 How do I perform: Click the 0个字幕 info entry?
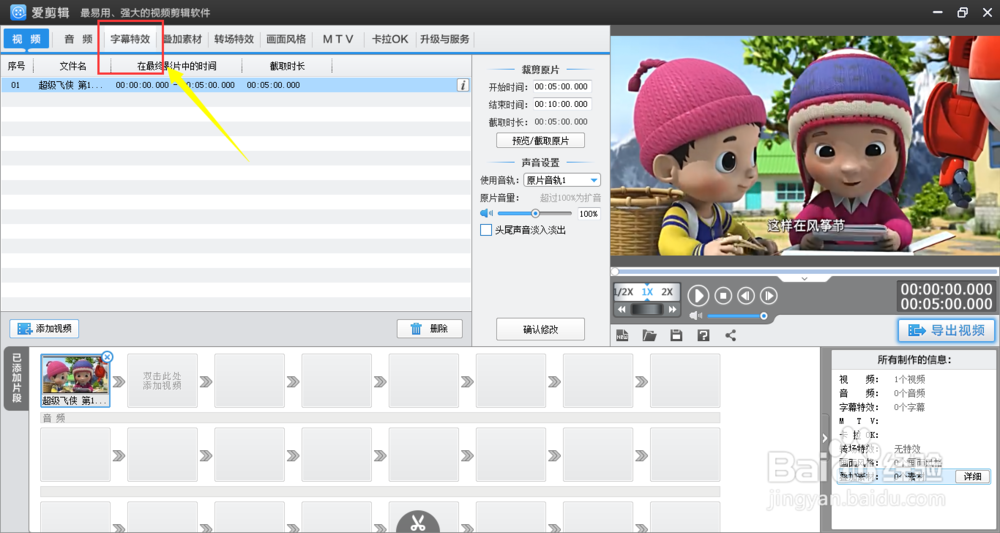pyautogui.click(x=909, y=407)
